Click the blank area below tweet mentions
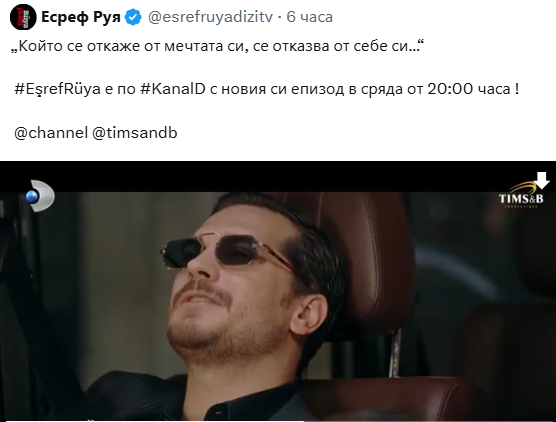This screenshot has width=556, height=422. tap(278, 151)
